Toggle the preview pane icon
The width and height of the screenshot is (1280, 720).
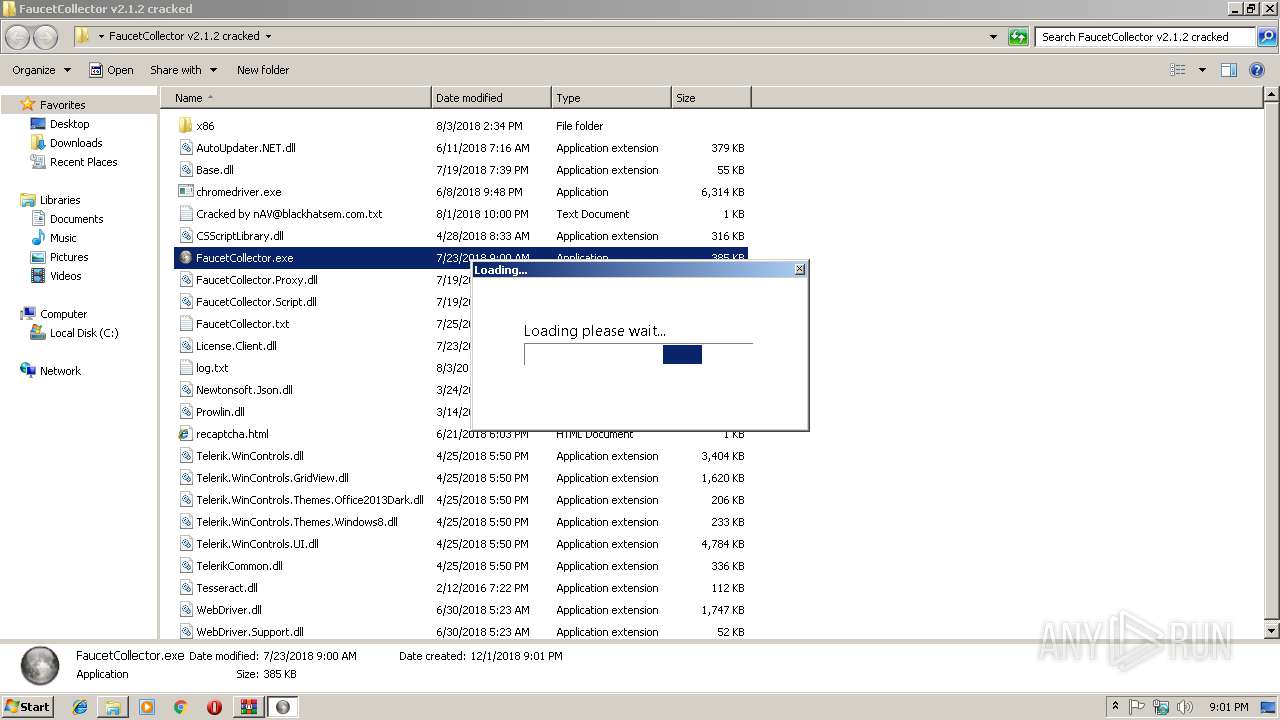[x=1229, y=70]
